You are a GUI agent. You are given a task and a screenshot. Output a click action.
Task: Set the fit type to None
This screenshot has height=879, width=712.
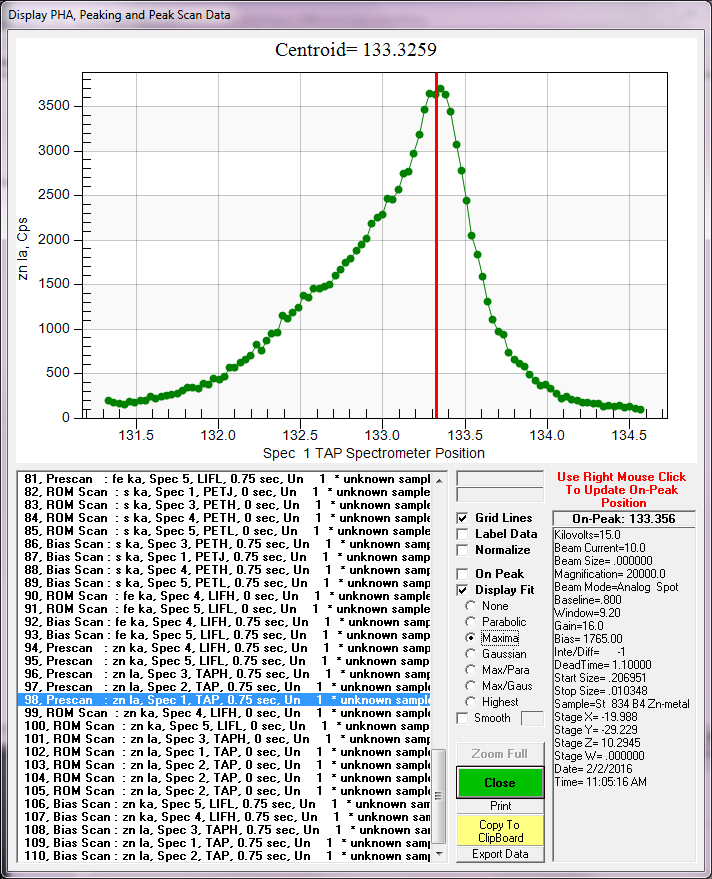471,606
